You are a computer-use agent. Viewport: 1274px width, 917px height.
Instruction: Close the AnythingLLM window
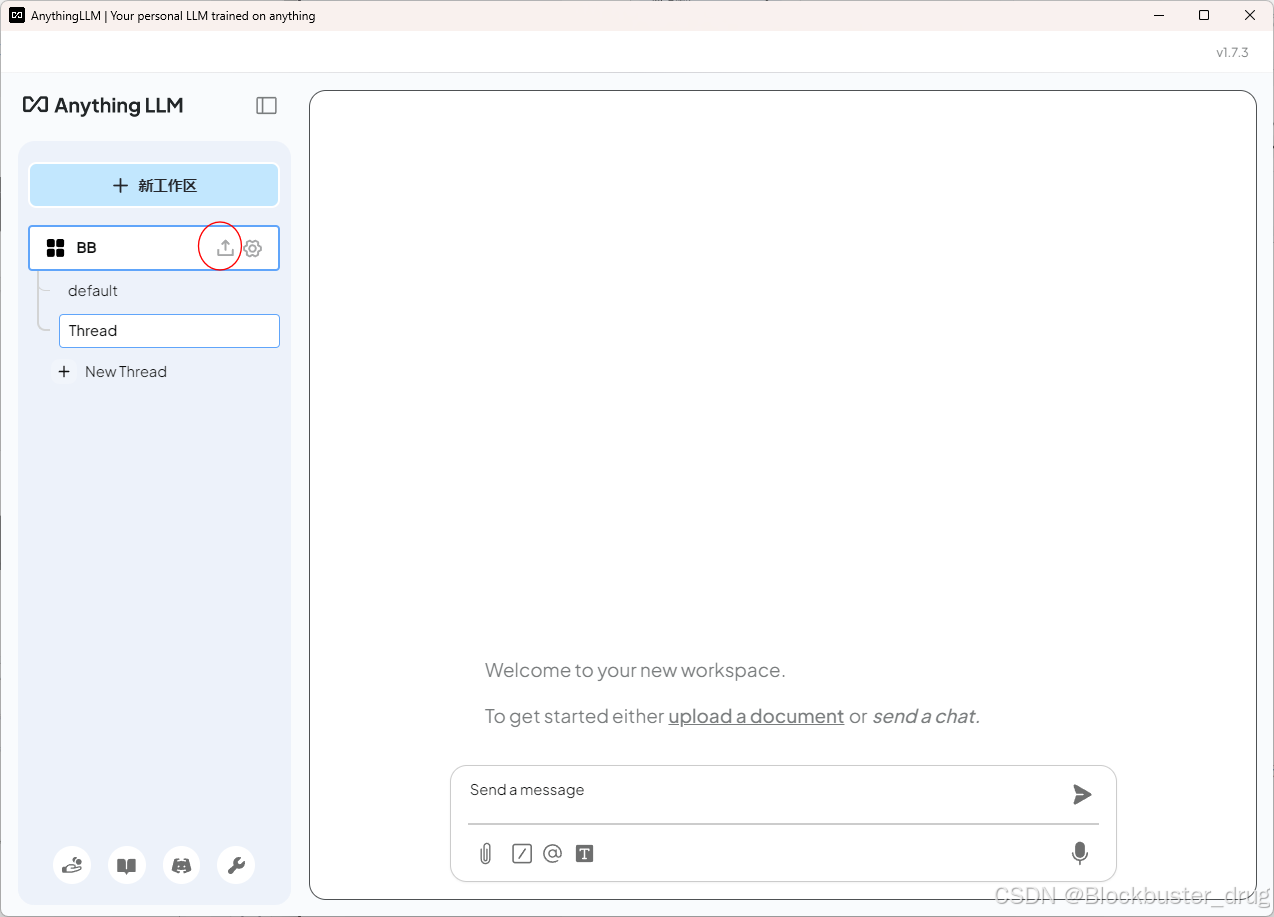click(1250, 15)
